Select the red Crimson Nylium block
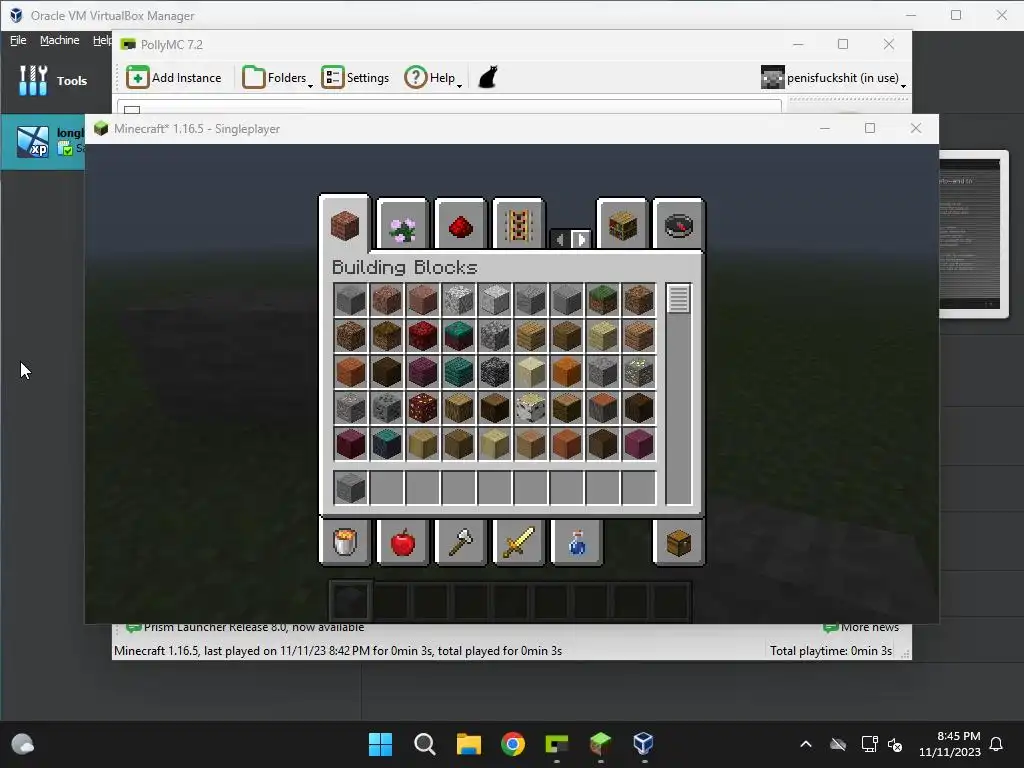 [423, 336]
